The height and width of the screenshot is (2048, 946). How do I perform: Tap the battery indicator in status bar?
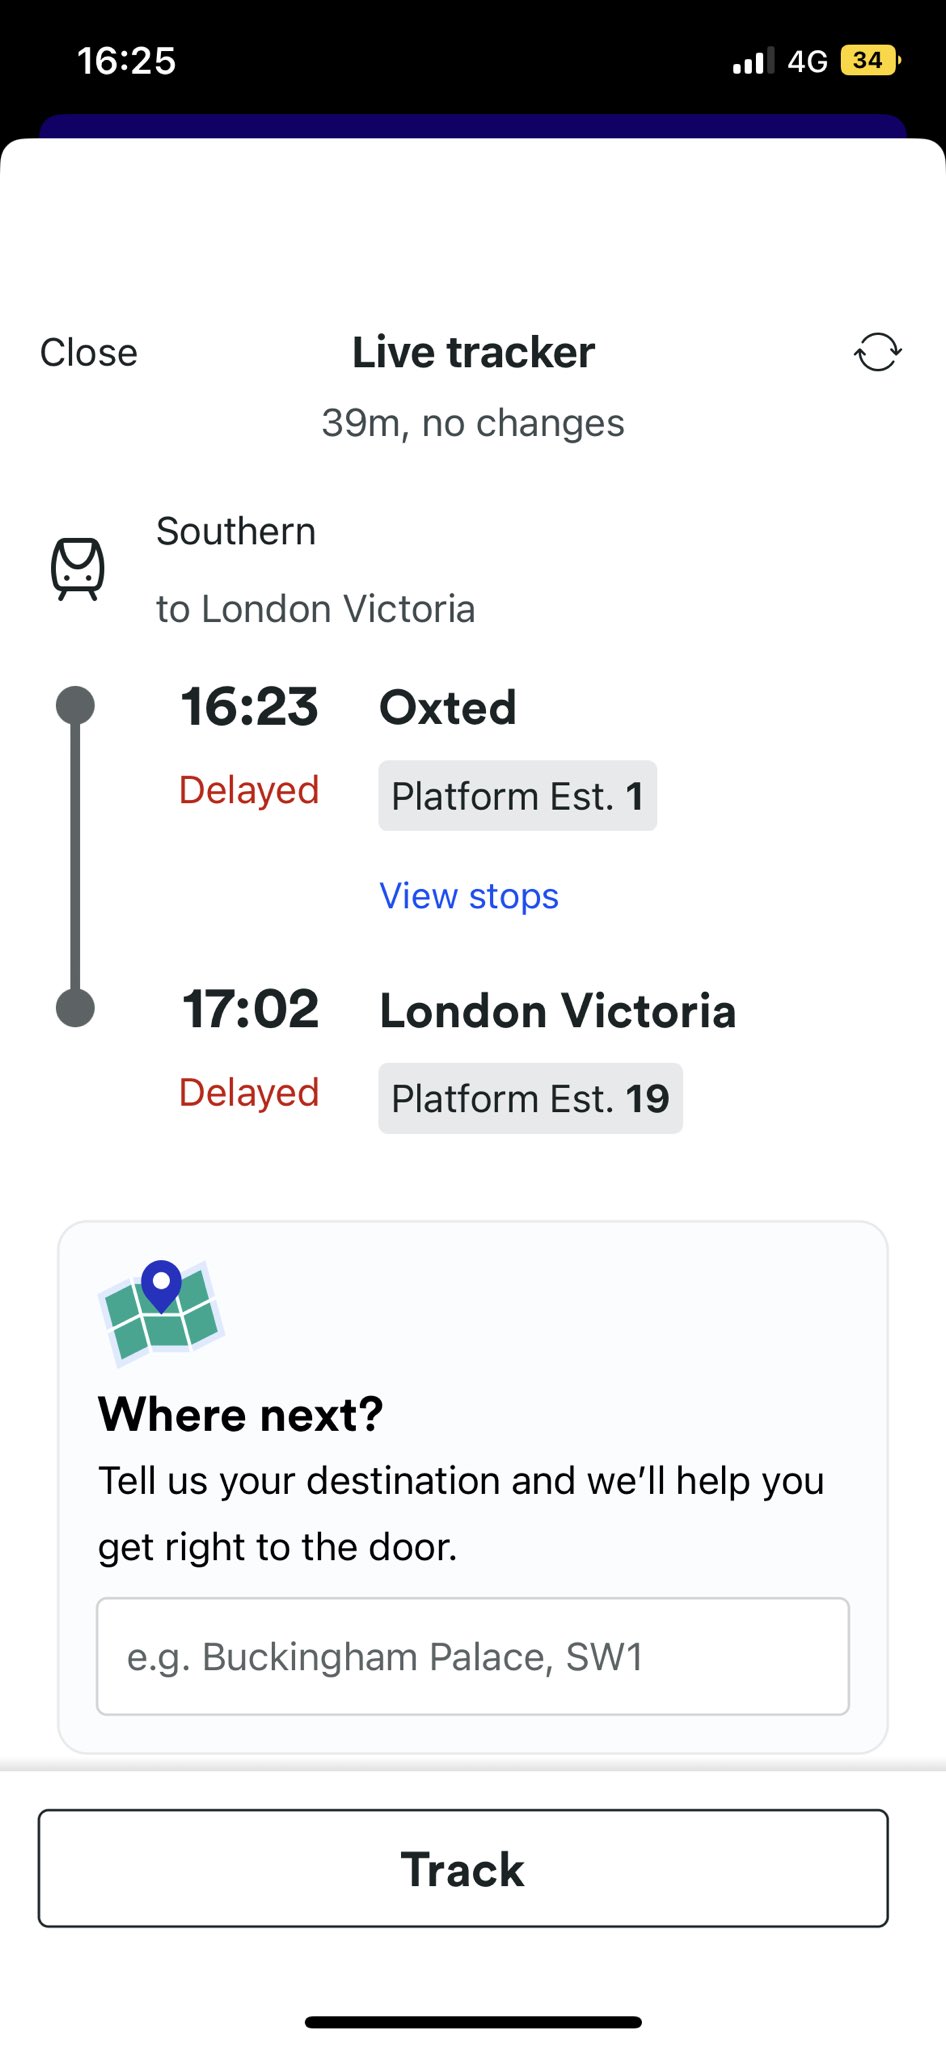pos(870,61)
